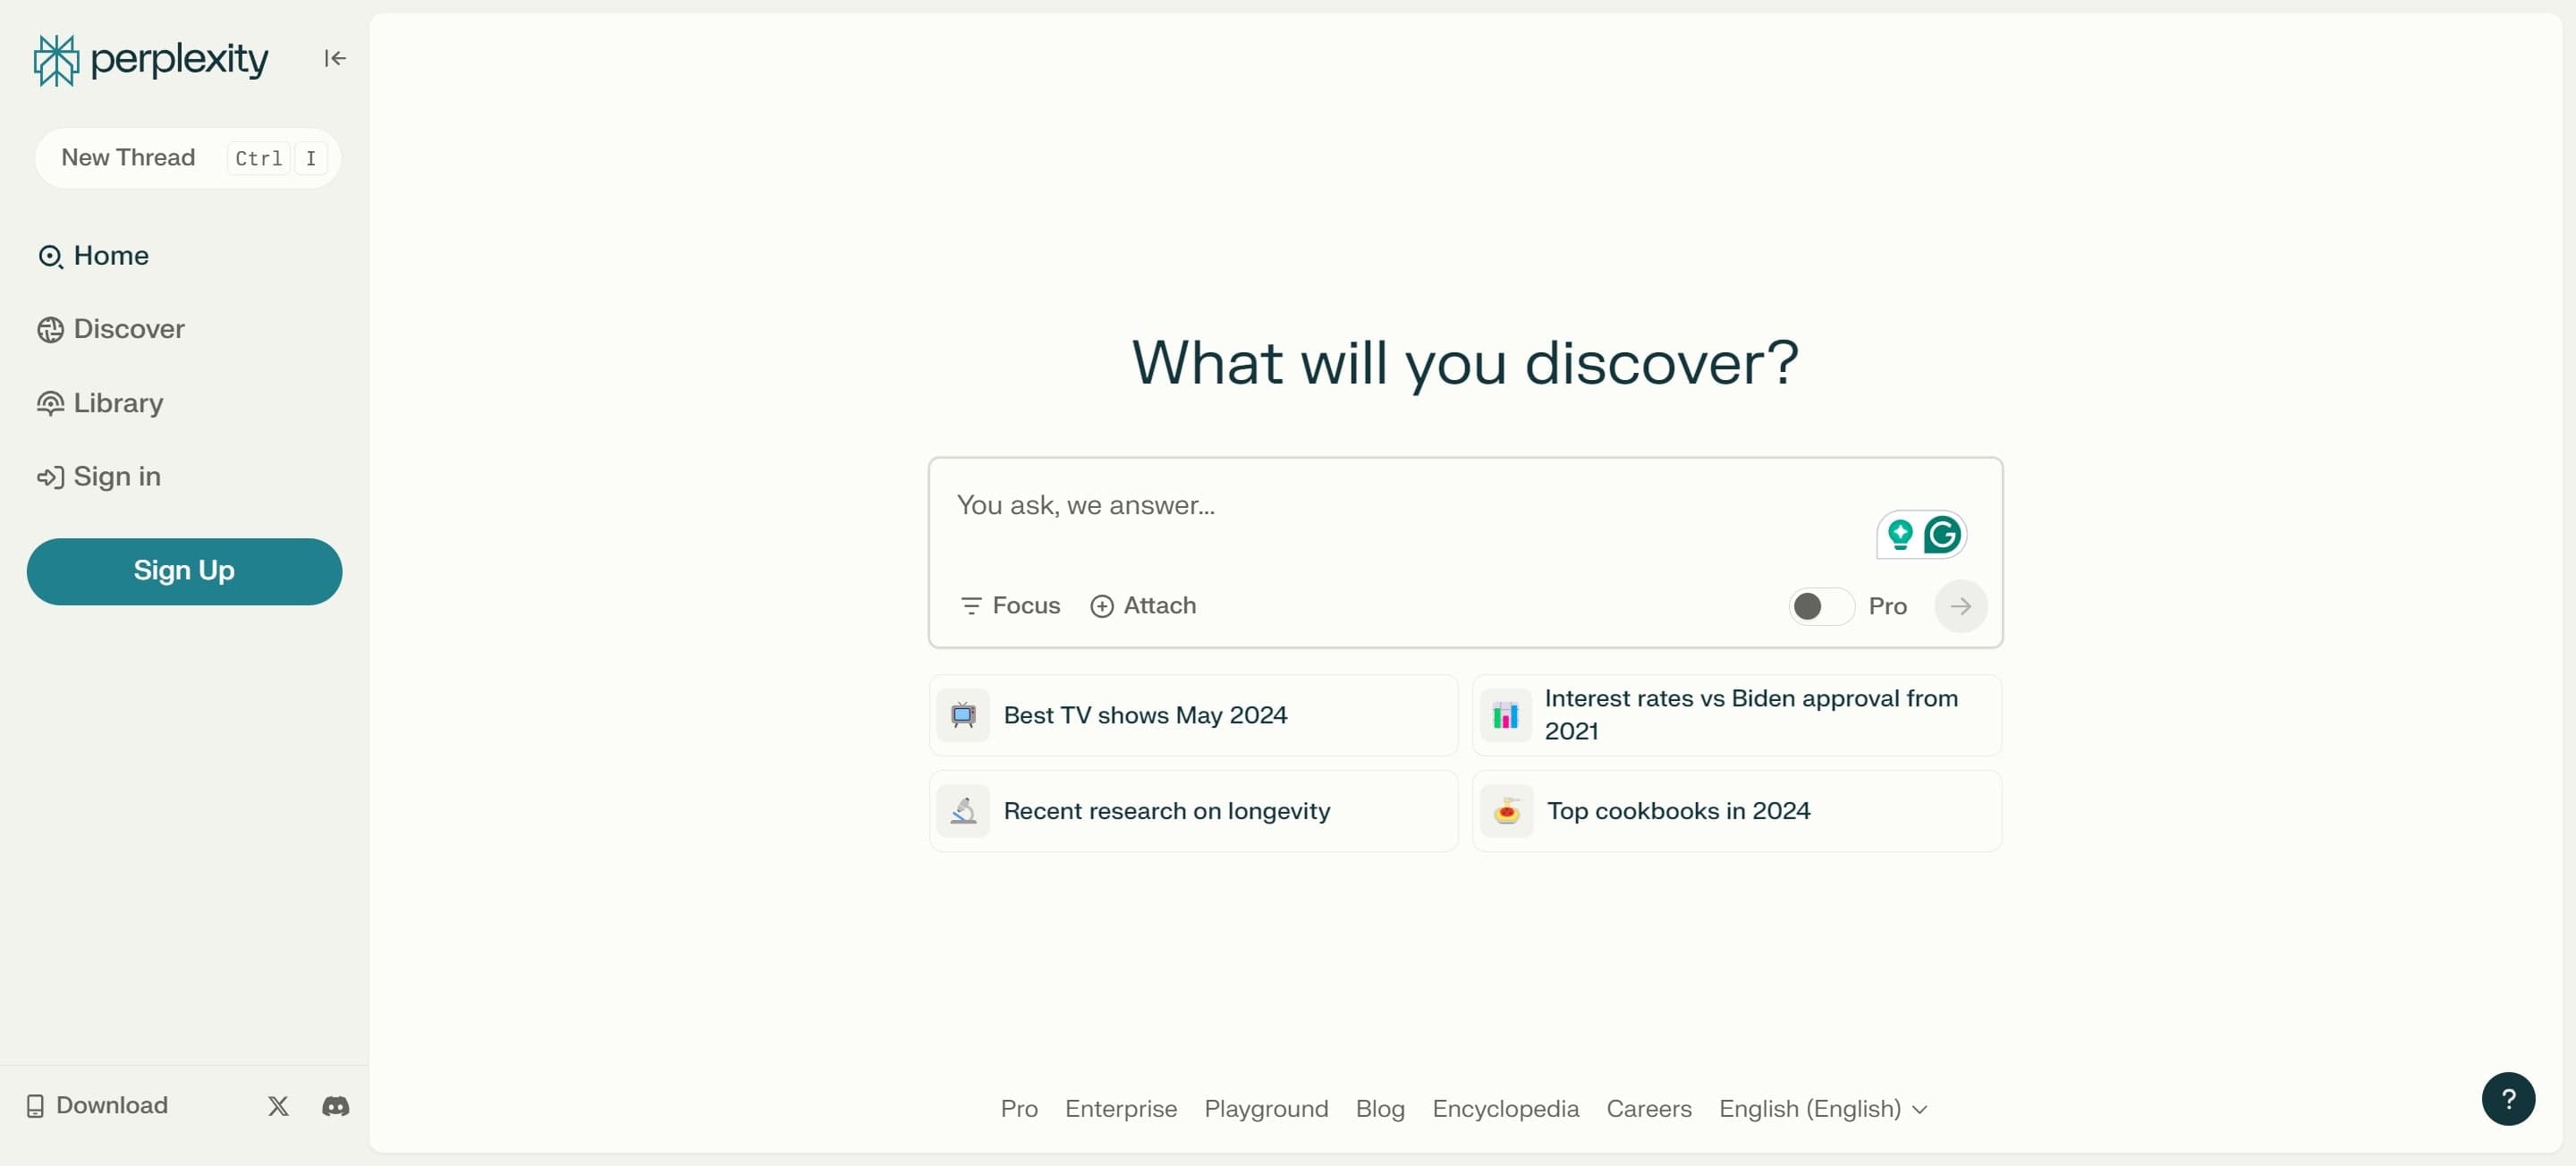Image resolution: width=2576 pixels, height=1166 pixels.
Task: Click the Discover globe icon
Action: click(50, 330)
